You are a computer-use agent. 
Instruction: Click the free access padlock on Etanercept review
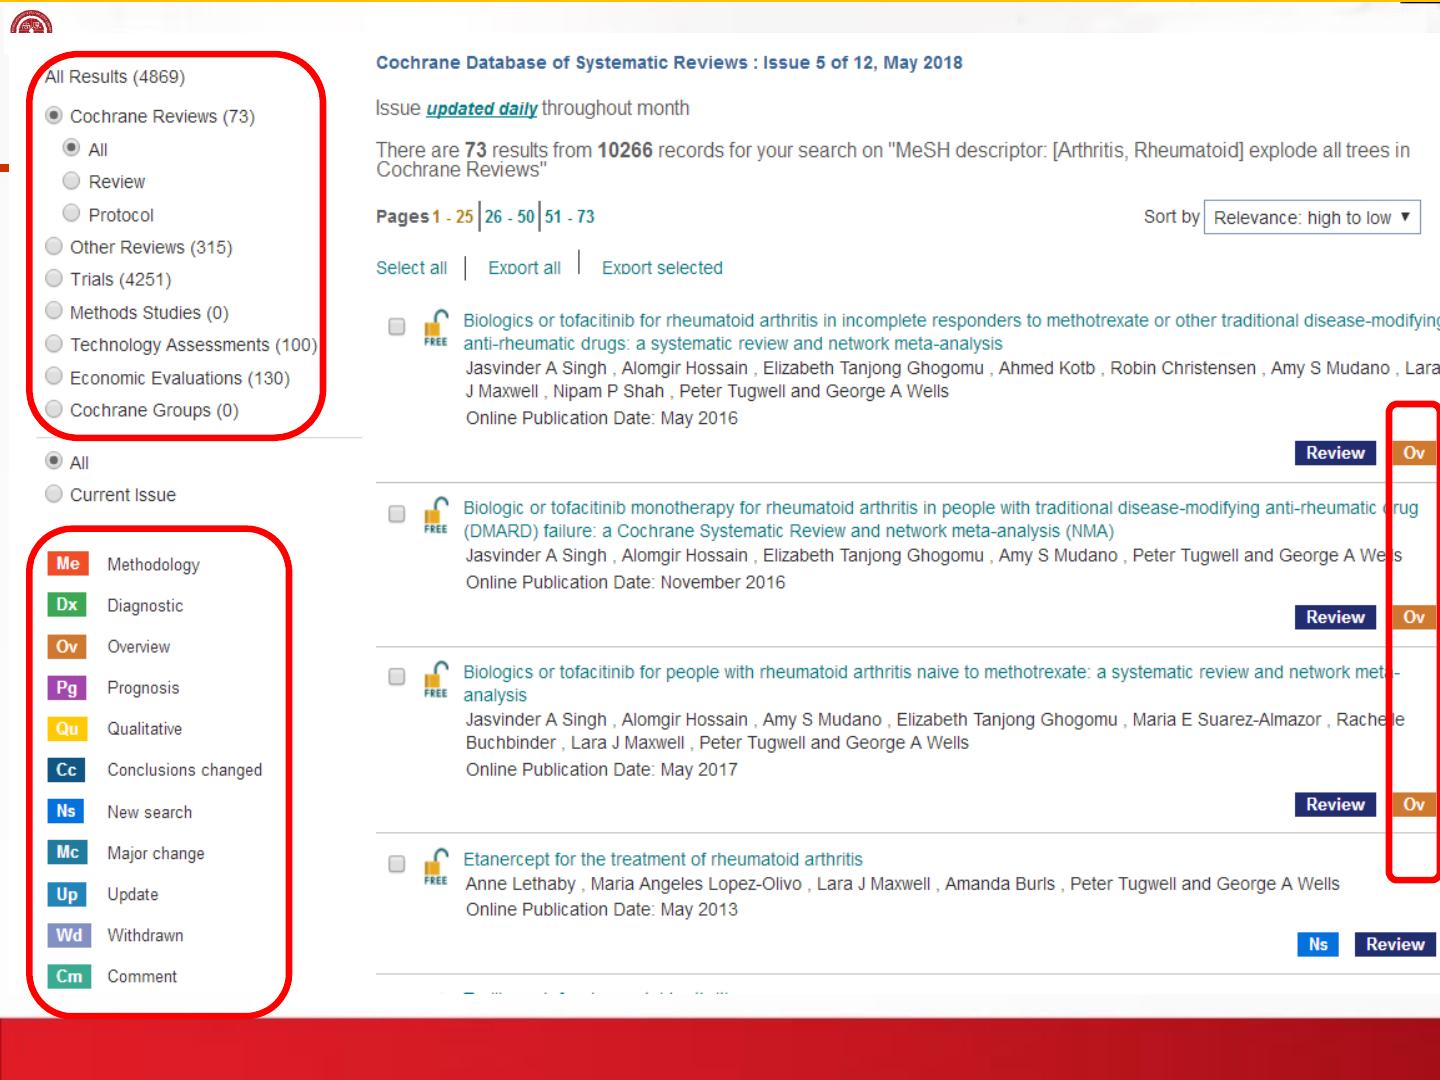[436, 866]
